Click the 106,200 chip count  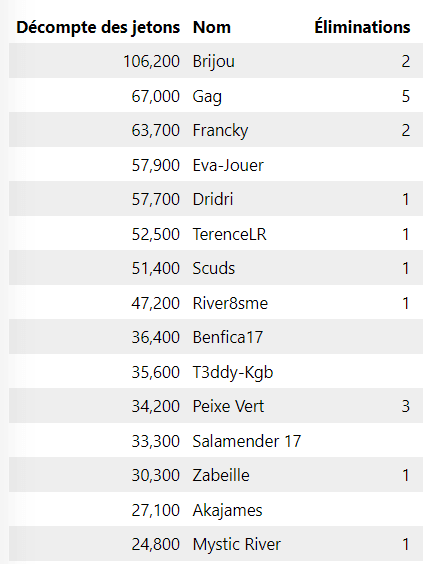pos(151,62)
